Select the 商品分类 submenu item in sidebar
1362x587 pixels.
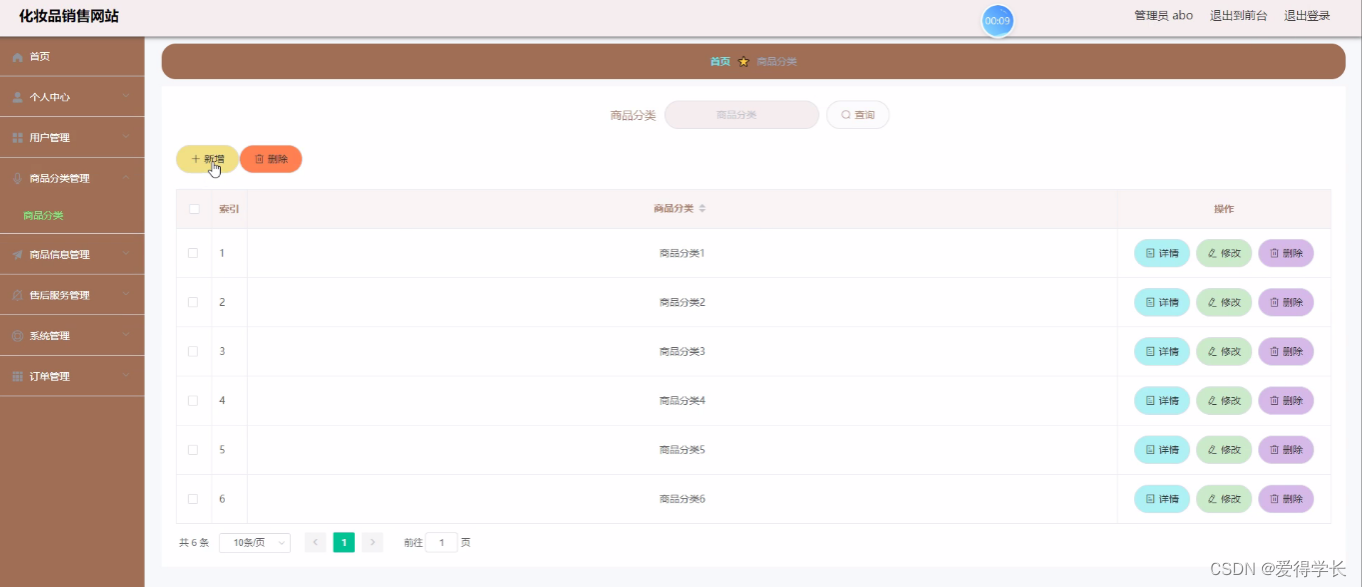pos(72,215)
